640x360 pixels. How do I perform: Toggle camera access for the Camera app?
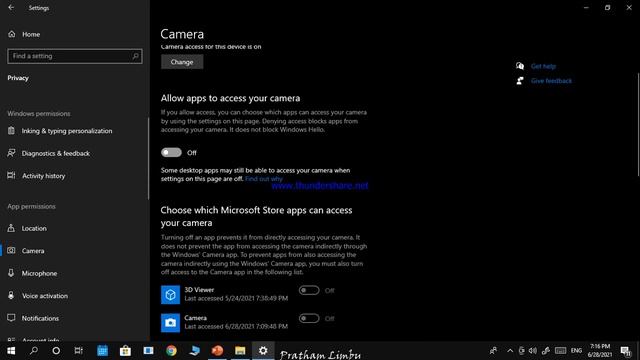coord(309,318)
